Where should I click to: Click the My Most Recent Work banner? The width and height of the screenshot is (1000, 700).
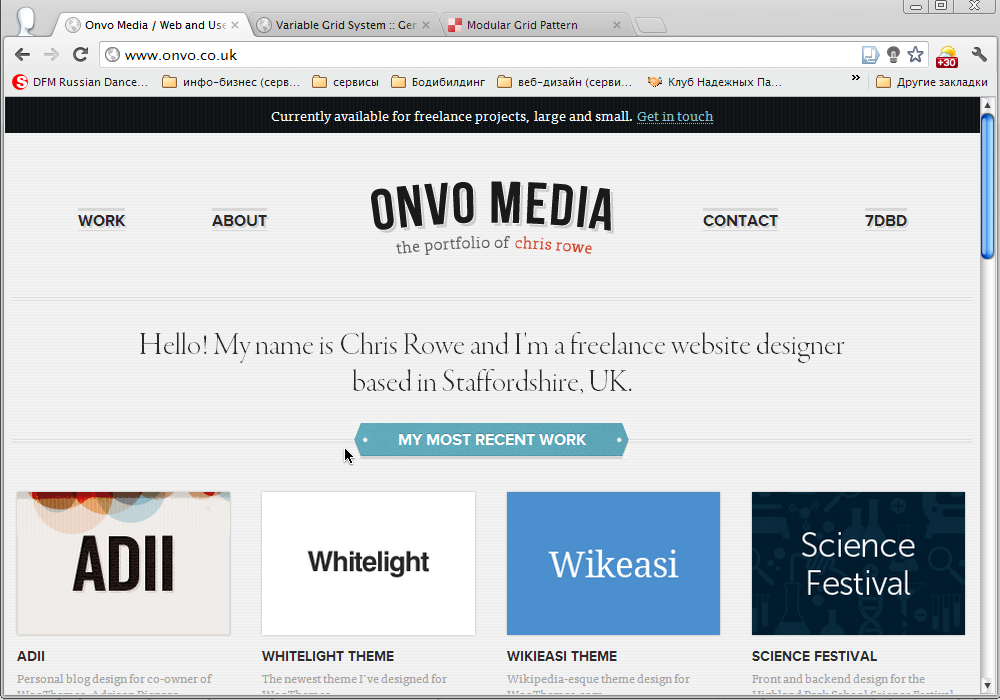(x=492, y=440)
